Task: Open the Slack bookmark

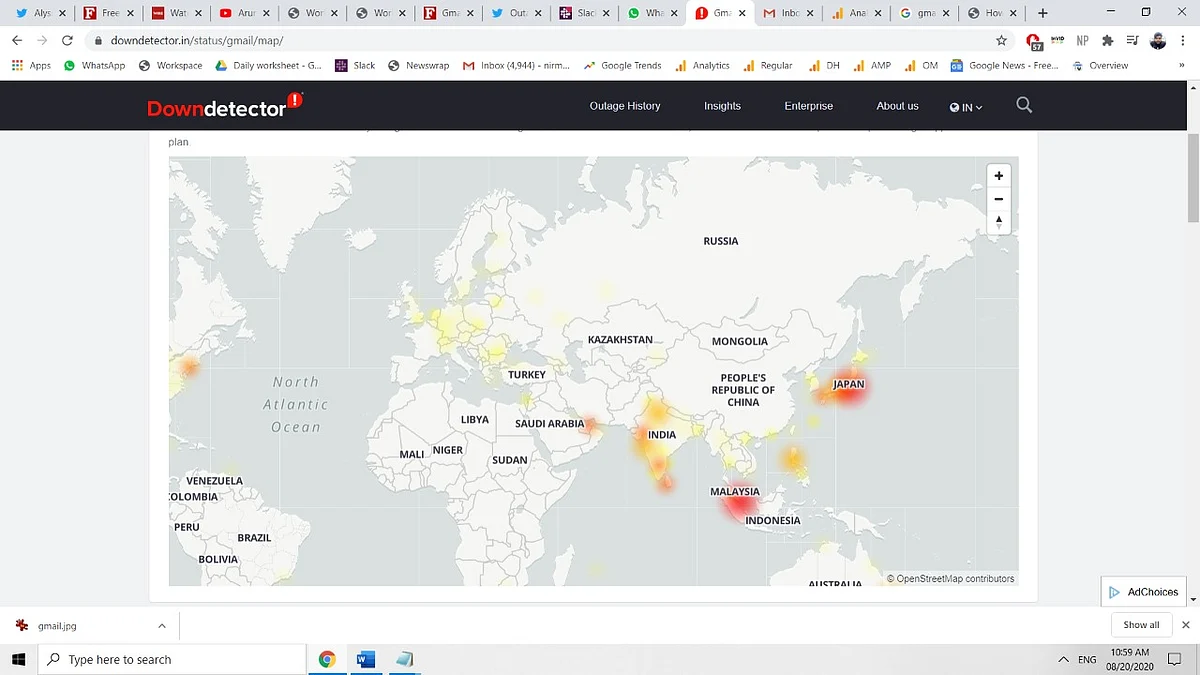Action: point(355,65)
